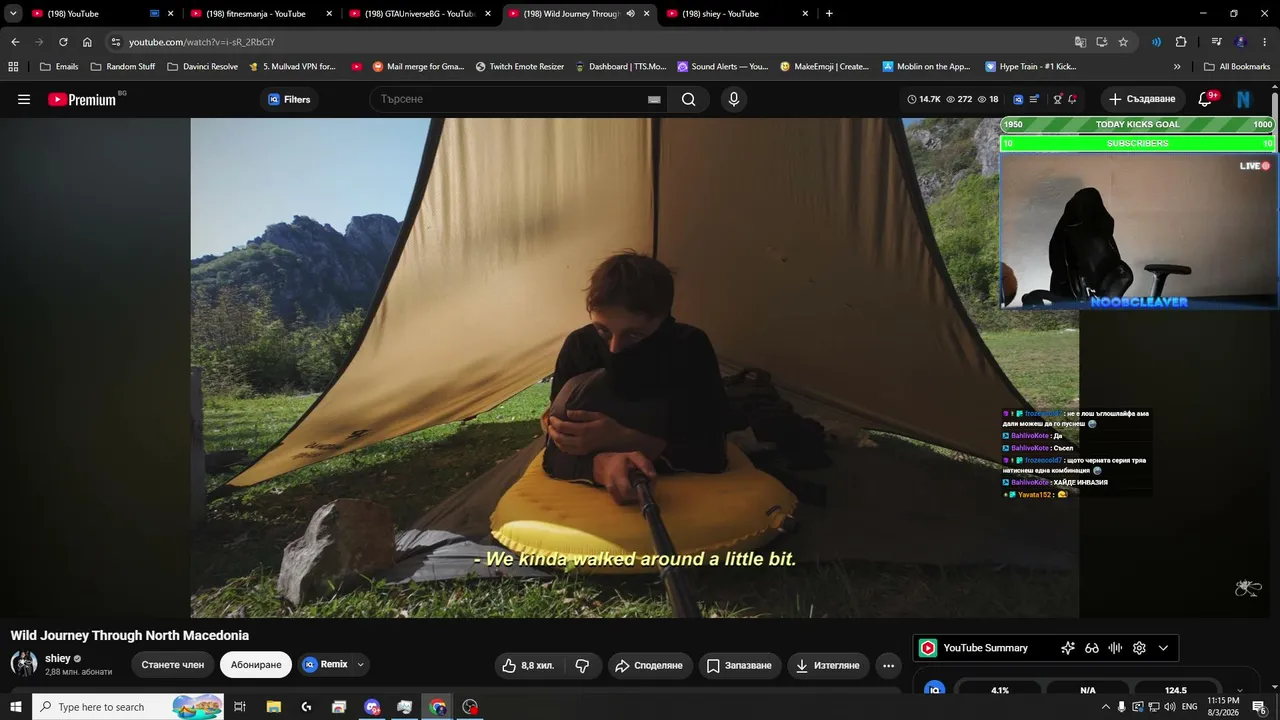Go to the browser home page
This screenshot has height=720, width=1280.
87,42
